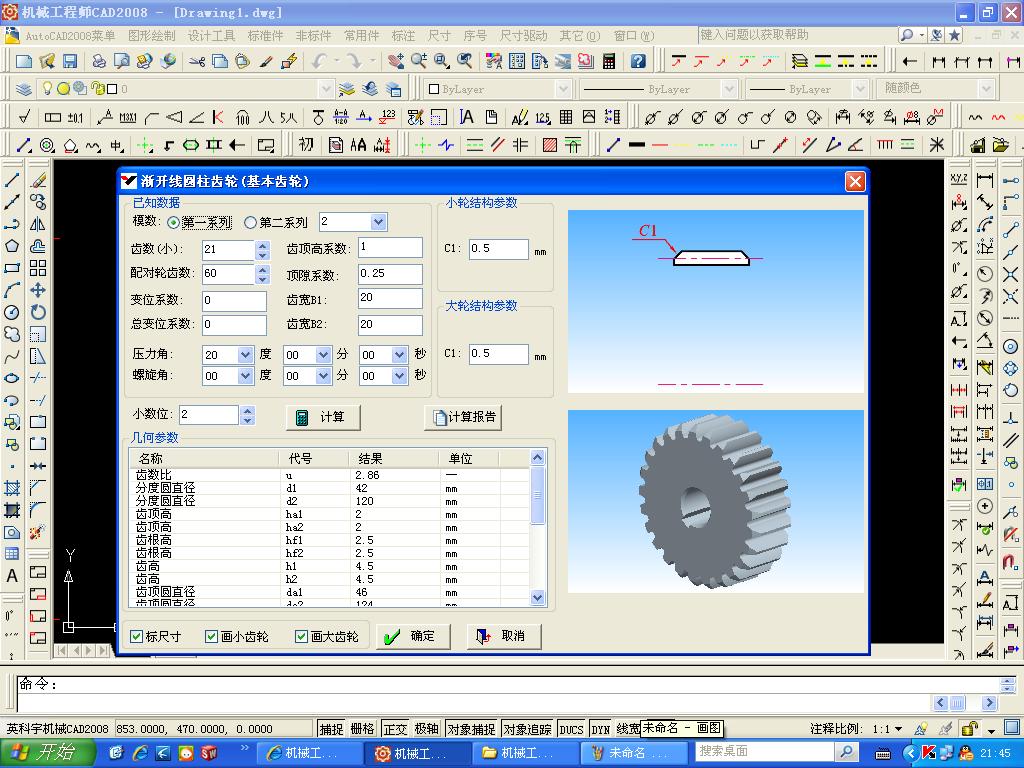Click the Print icon in top toolbar
Viewport: 1024px width, 768px height.
[x=99, y=61]
